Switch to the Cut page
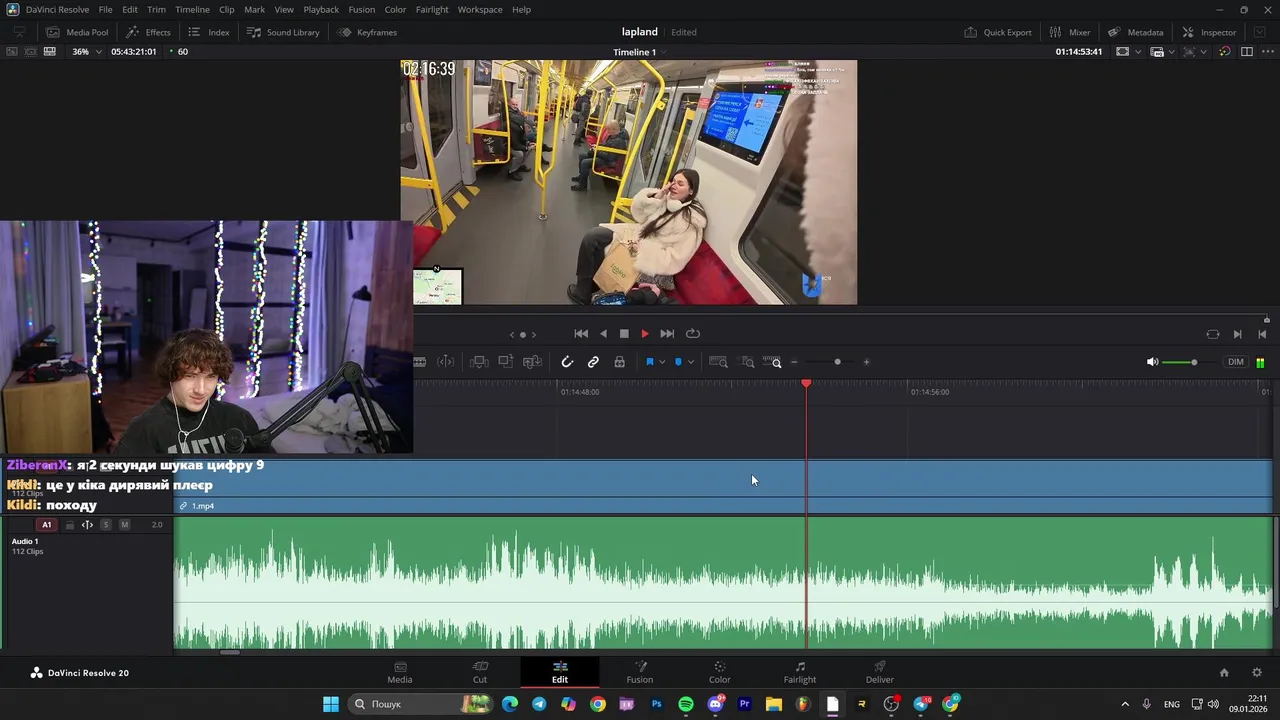 480,673
